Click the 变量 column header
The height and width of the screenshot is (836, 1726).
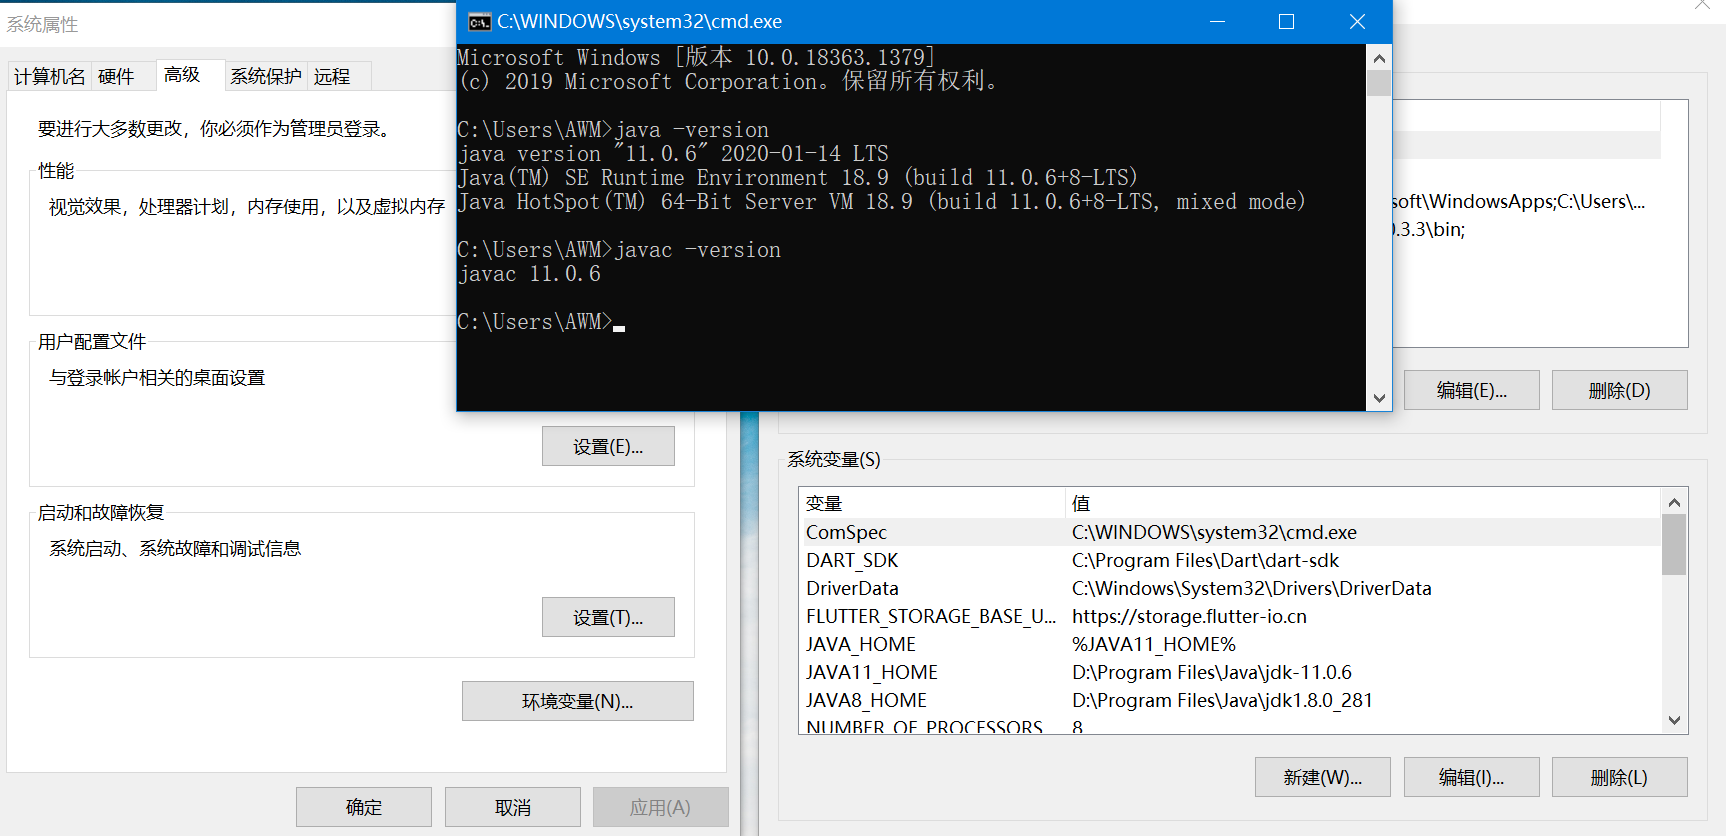pyautogui.click(x=932, y=503)
